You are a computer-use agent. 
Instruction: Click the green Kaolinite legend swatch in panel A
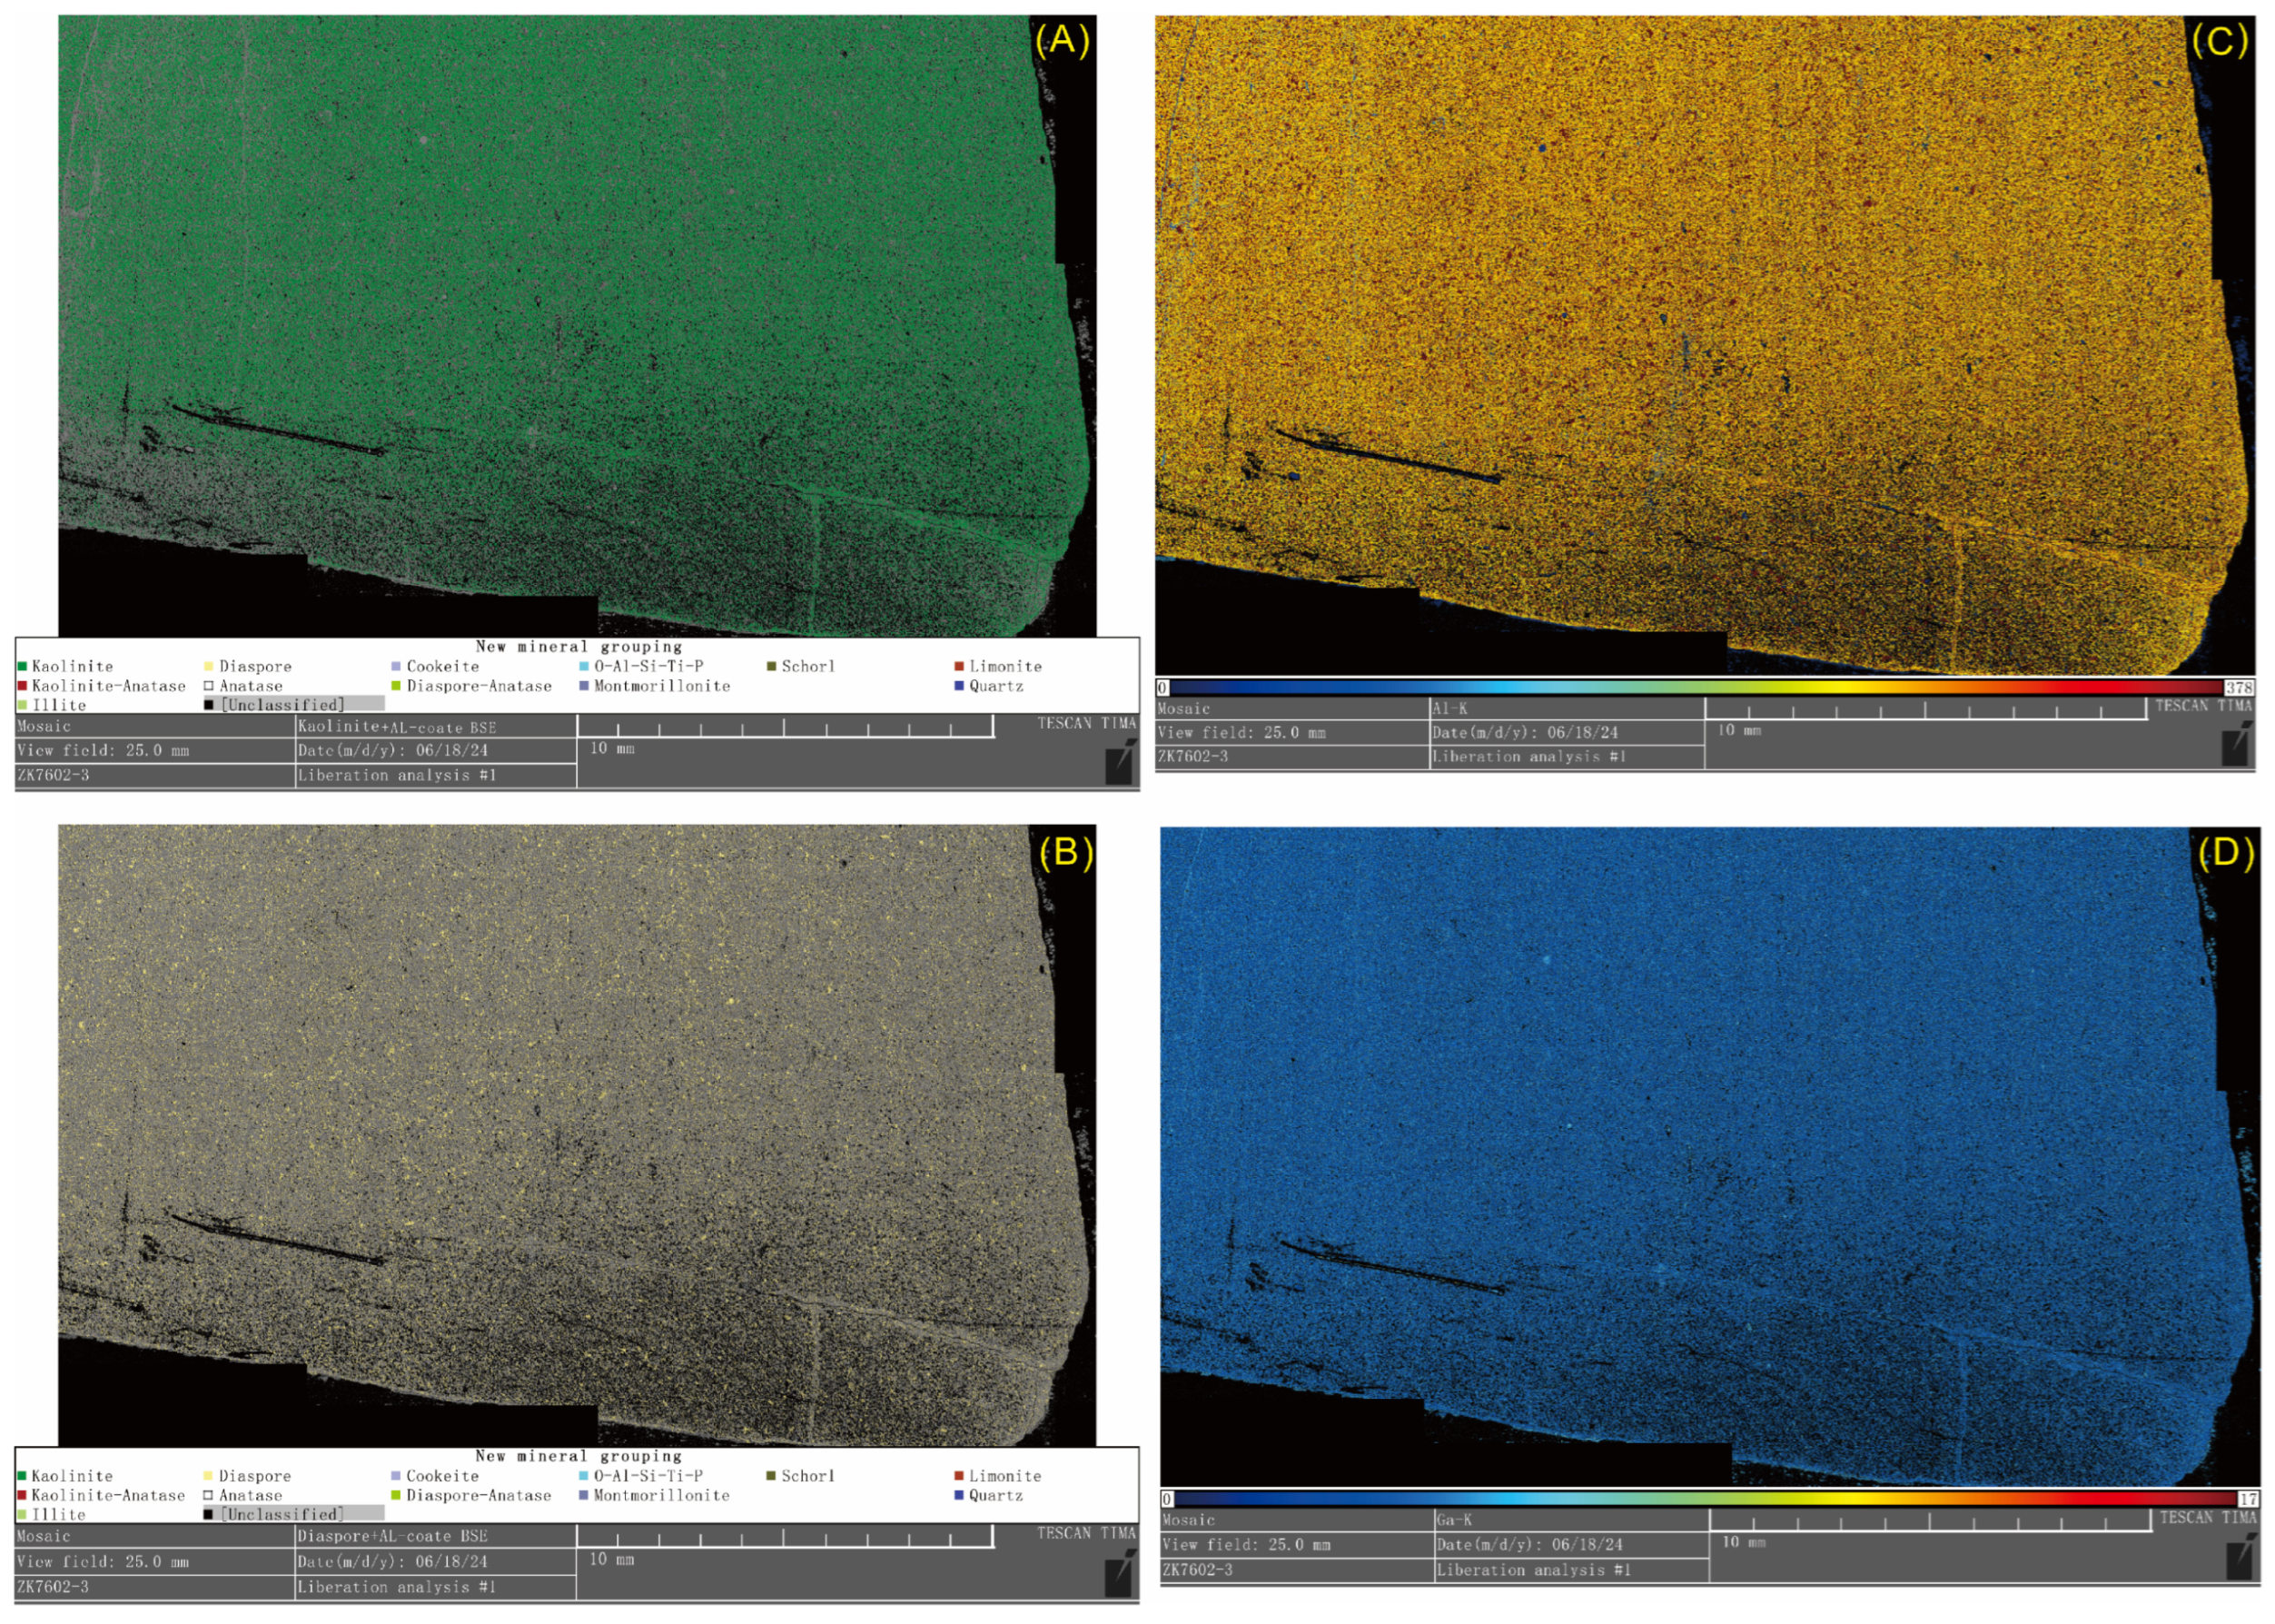point(22,666)
